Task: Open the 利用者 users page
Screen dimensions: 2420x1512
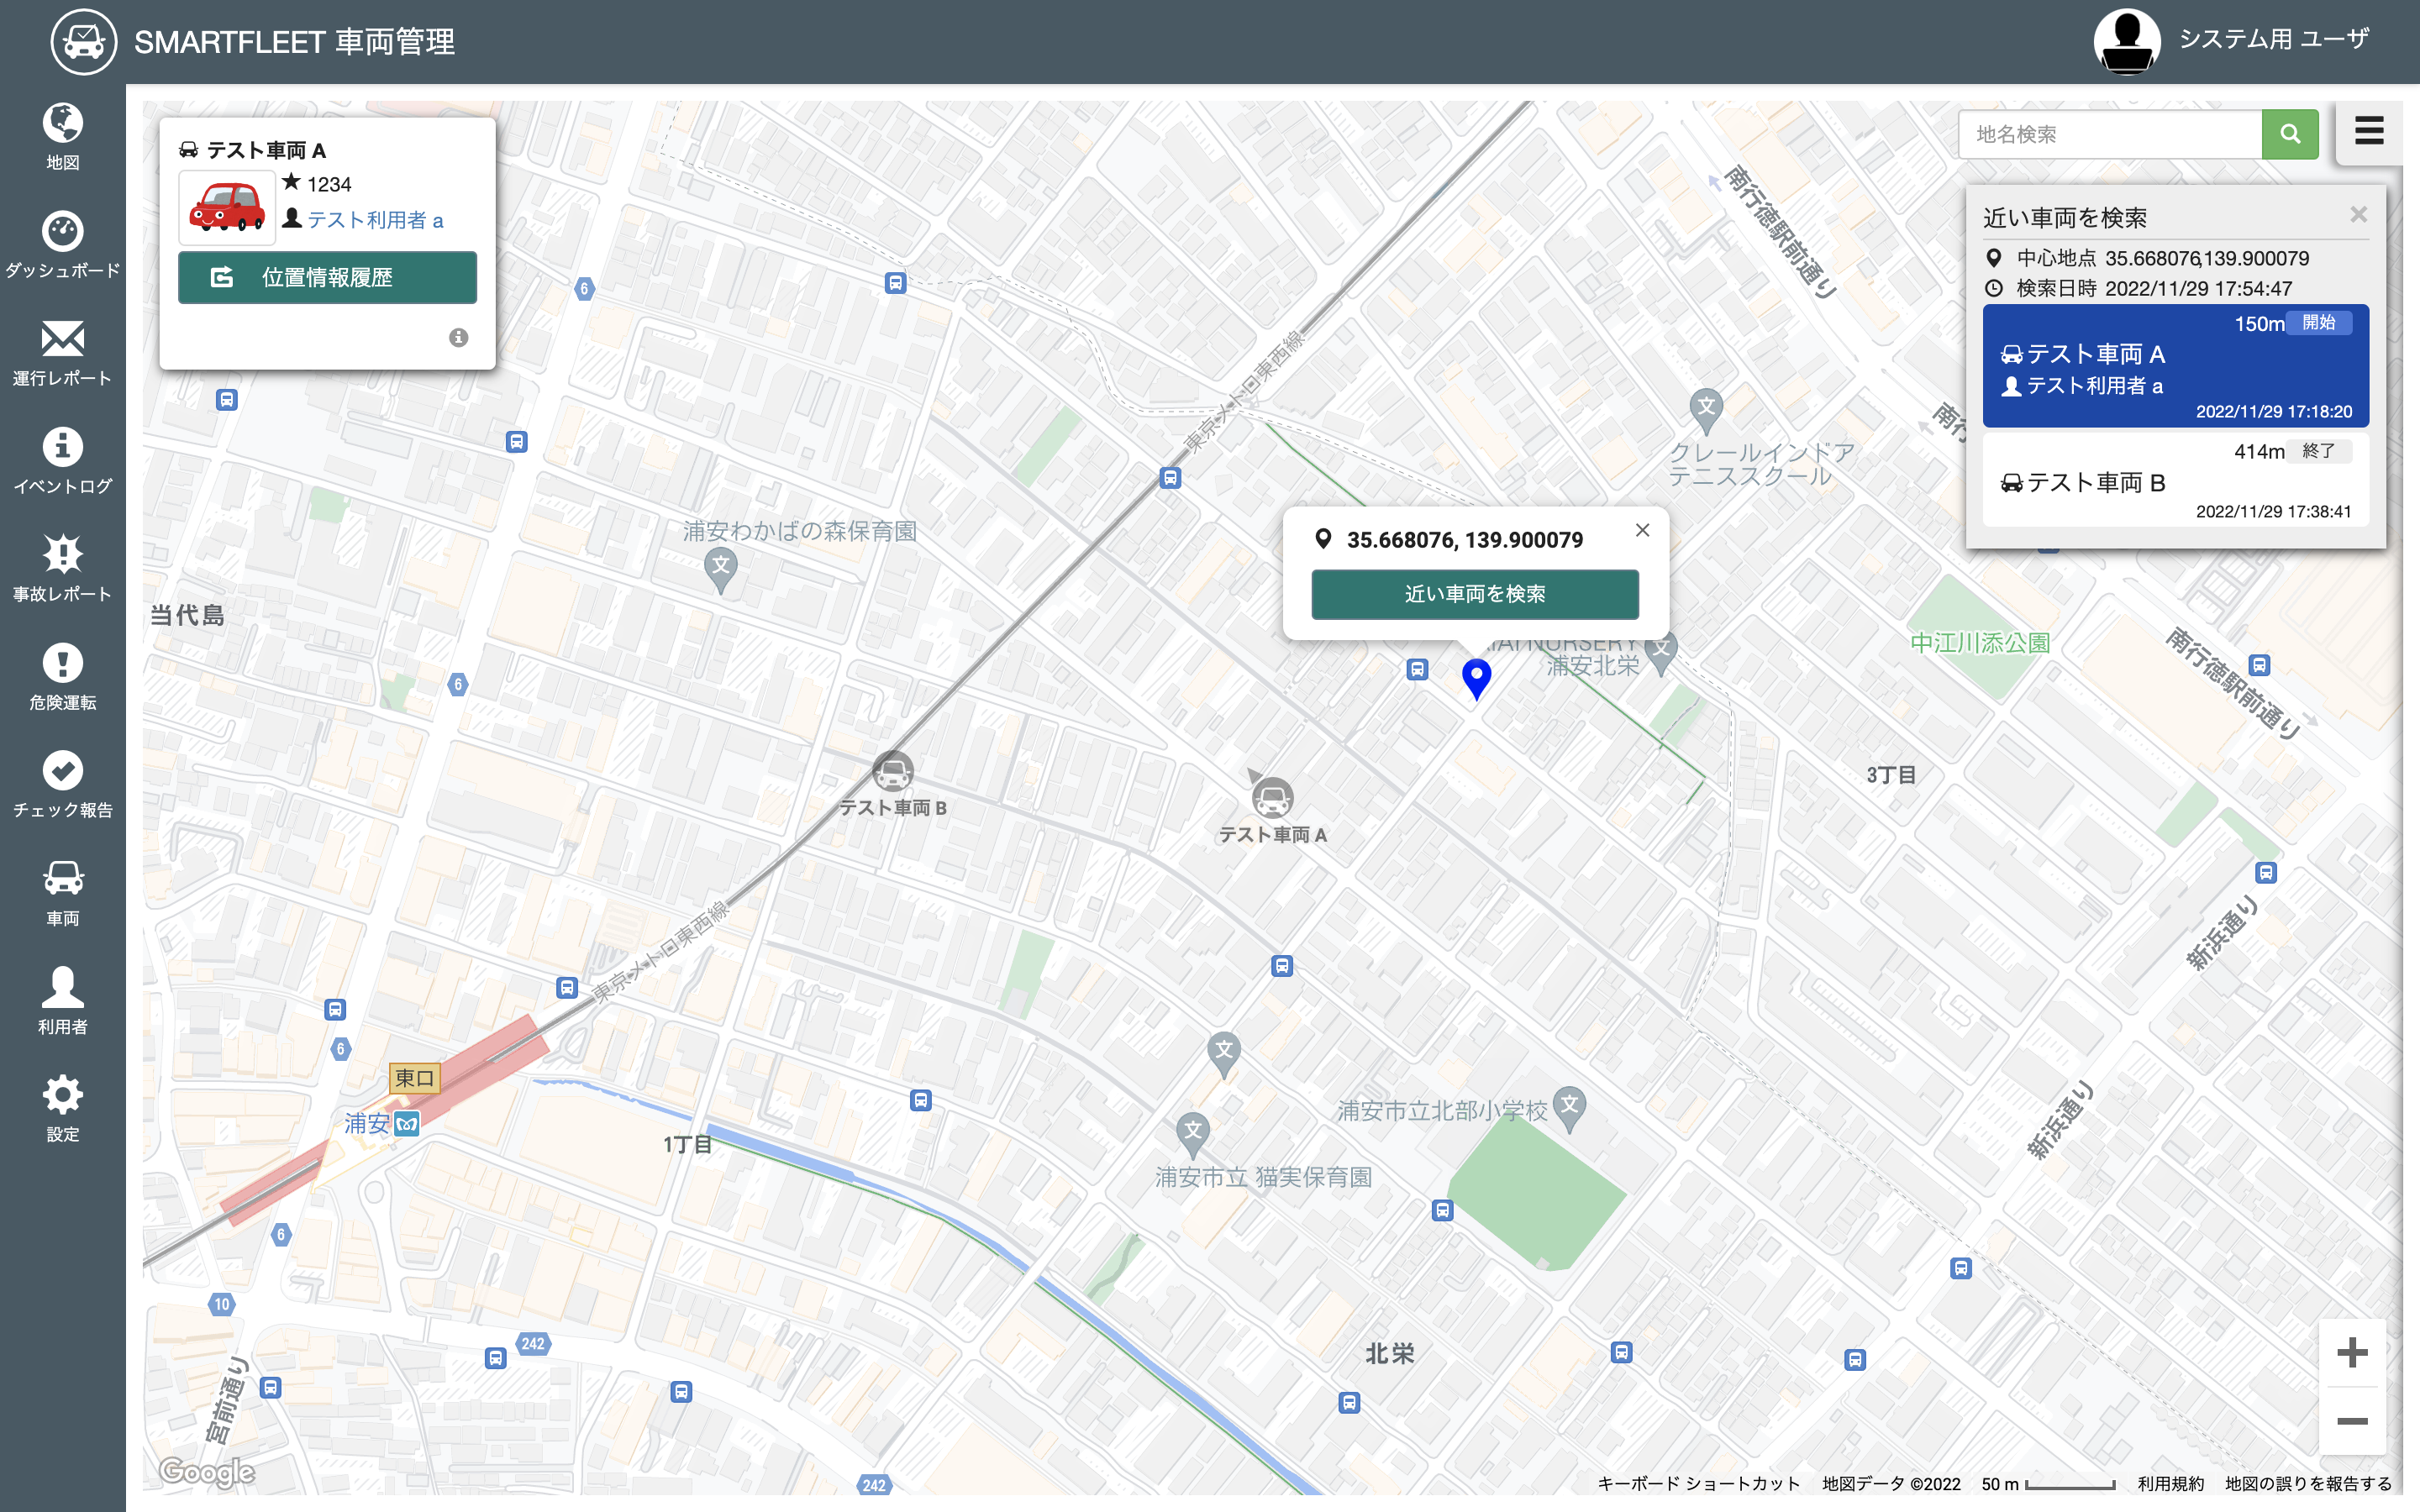Action: tap(62, 1002)
